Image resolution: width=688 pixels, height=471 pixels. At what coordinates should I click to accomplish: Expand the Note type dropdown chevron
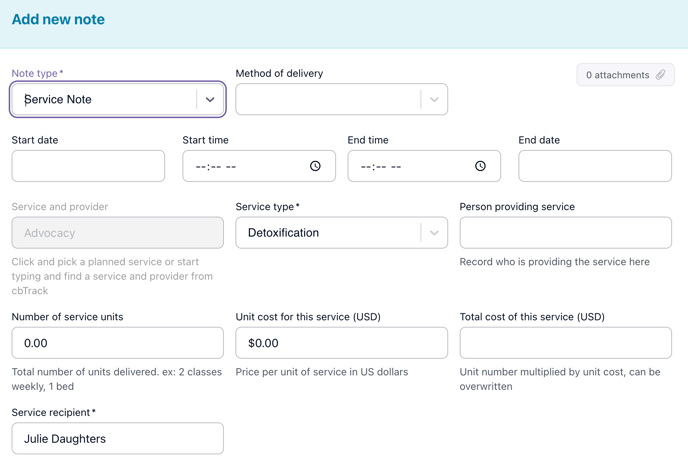pyautogui.click(x=210, y=100)
